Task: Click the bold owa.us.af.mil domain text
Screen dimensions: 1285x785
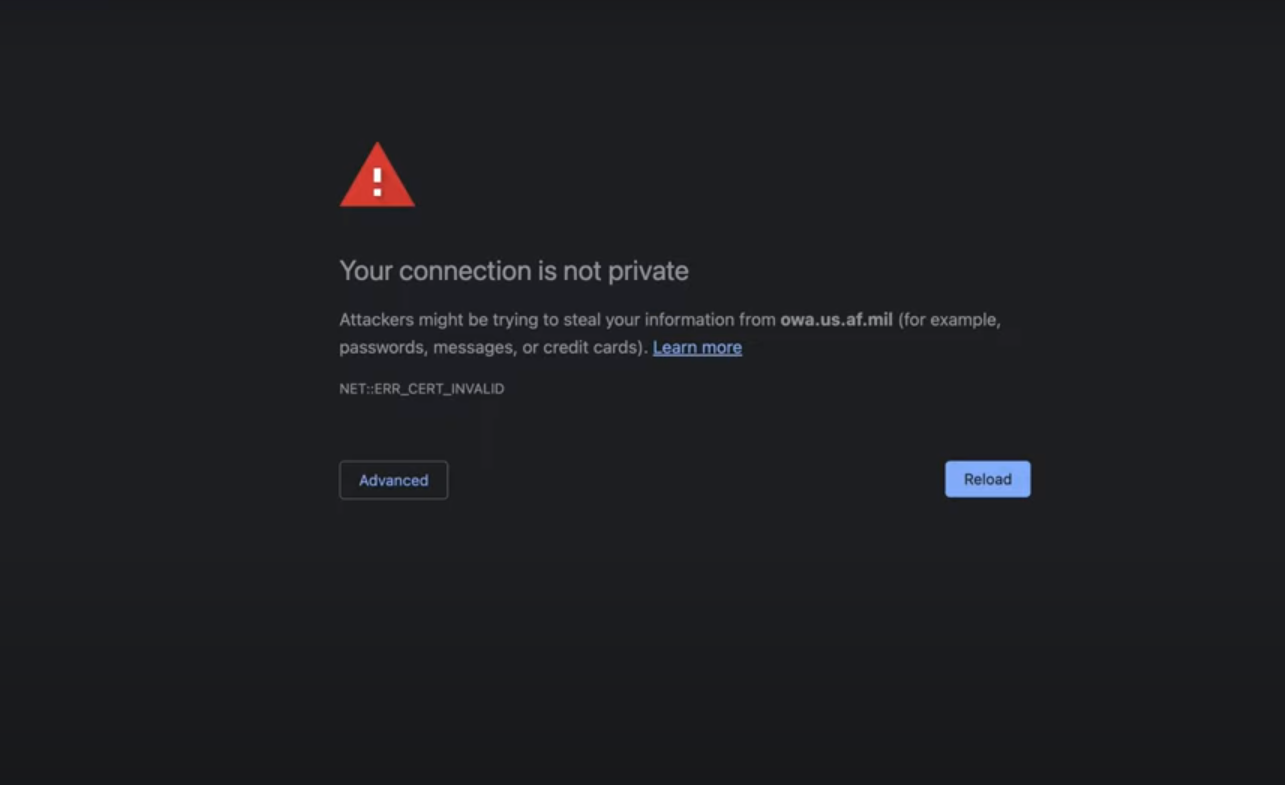Action: [836, 320]
